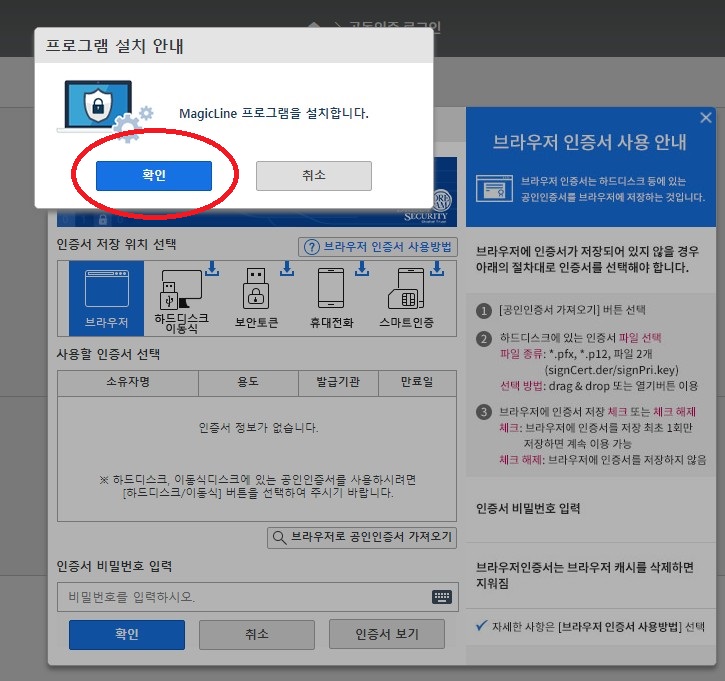Click certificate window icon in guide panel
The image size is (725, 681).
[494, 188]
